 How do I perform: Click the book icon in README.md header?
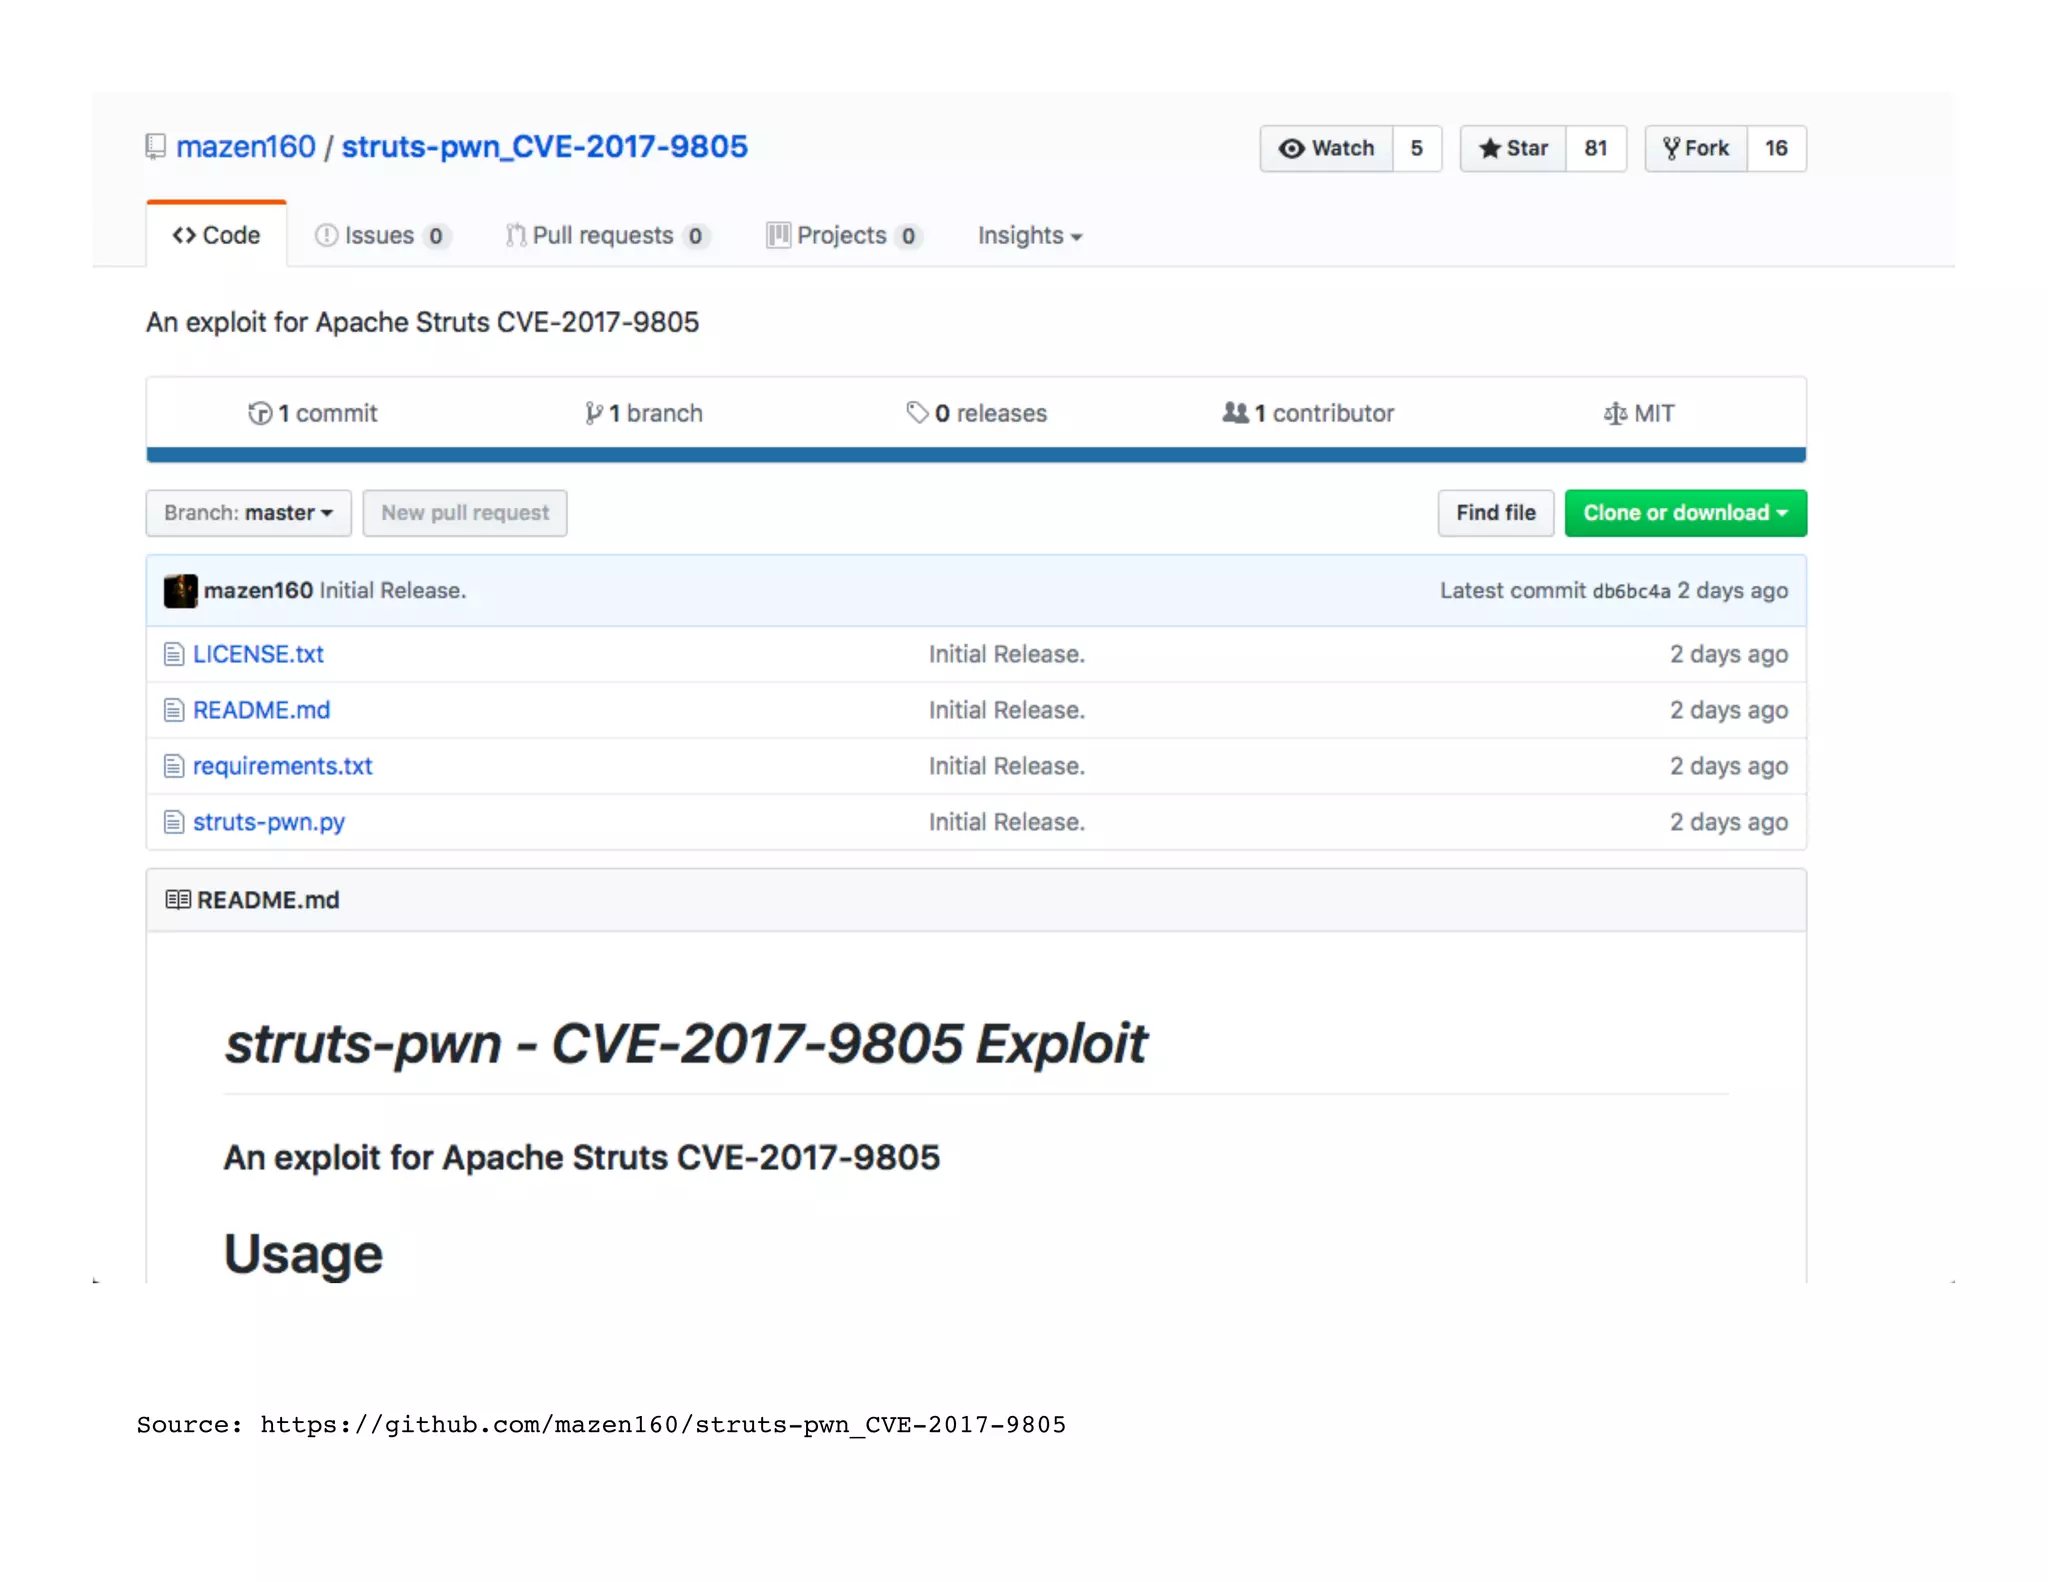click(178, 900)
